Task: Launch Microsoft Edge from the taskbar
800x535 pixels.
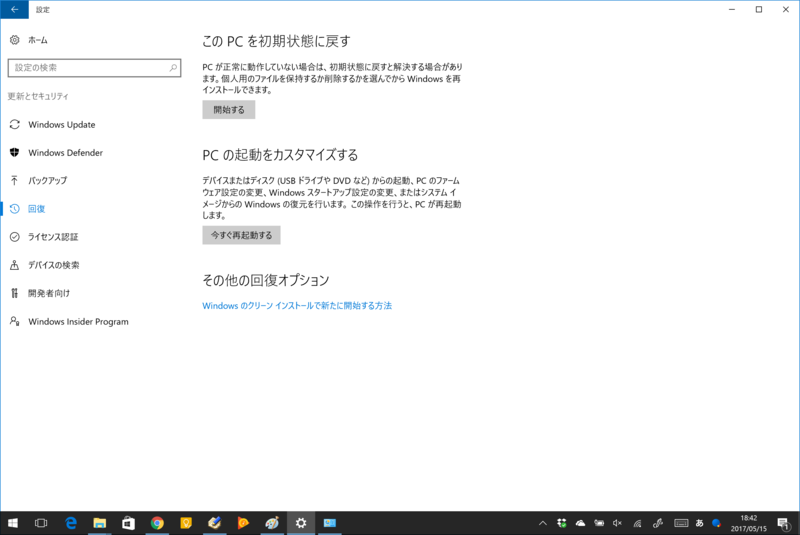Action: [70, 523]
